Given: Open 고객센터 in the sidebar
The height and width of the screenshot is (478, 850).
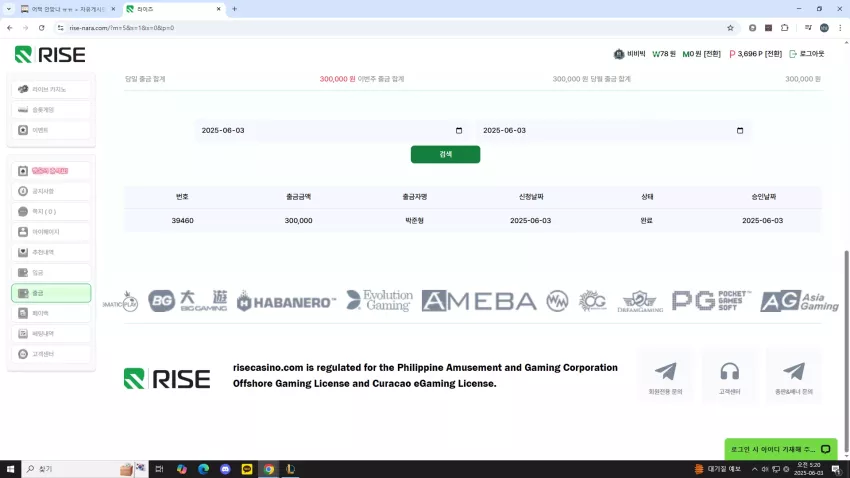Looking at the screenshot, I should pyautogui.click(x=51, y=354).
